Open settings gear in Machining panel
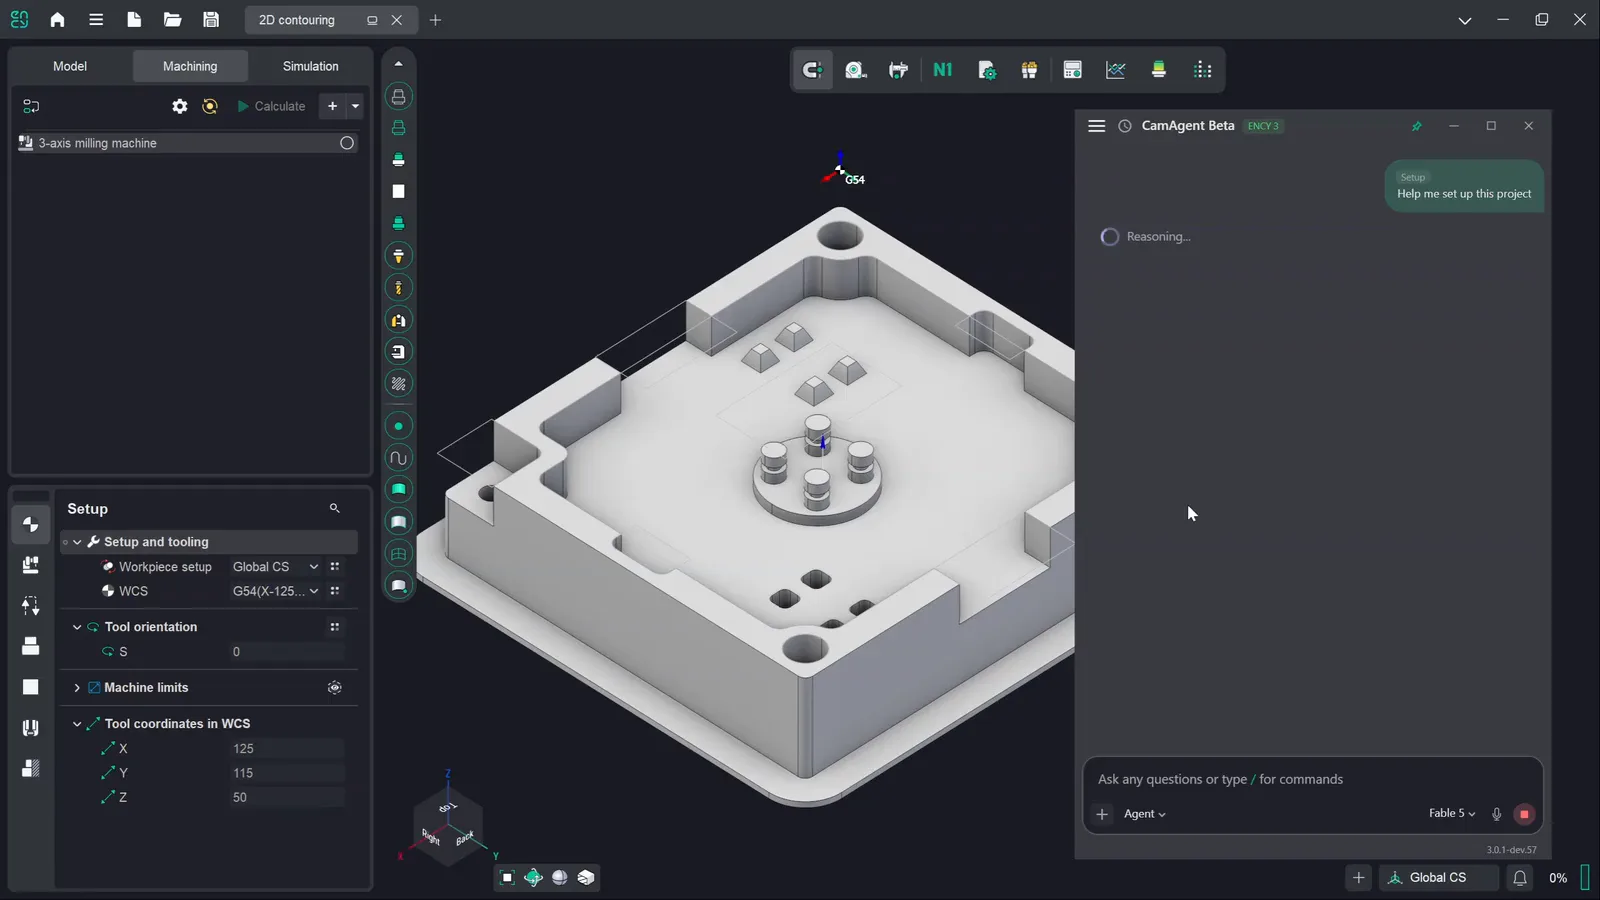Screen dimensions: 1600x900 click(x=180, y=106)
